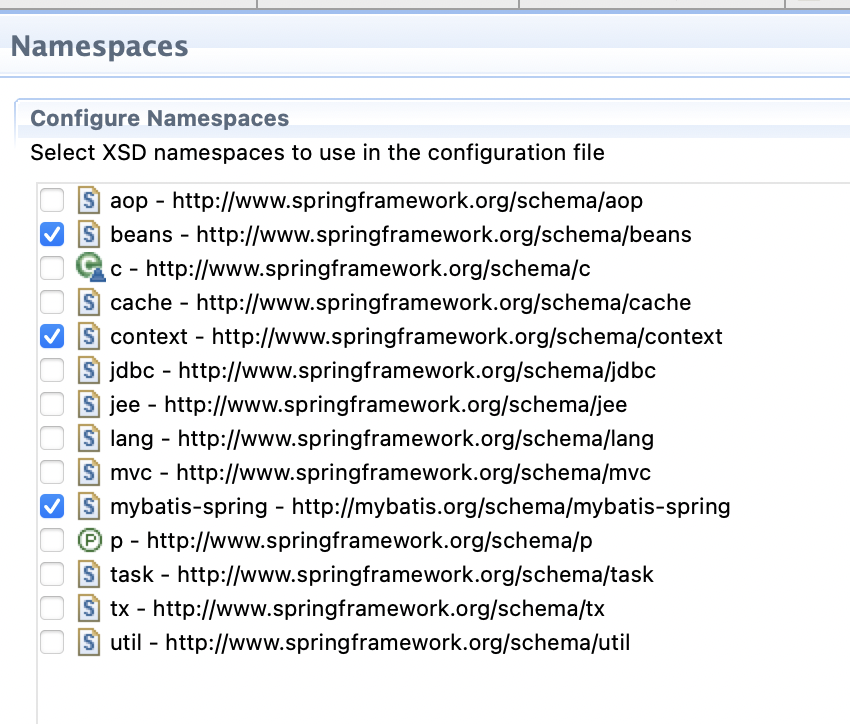Select the 'context - http://www.springframework.org/schema/context' row text
The width and height of the screenshot is (850, 724).
coord(416,337)
